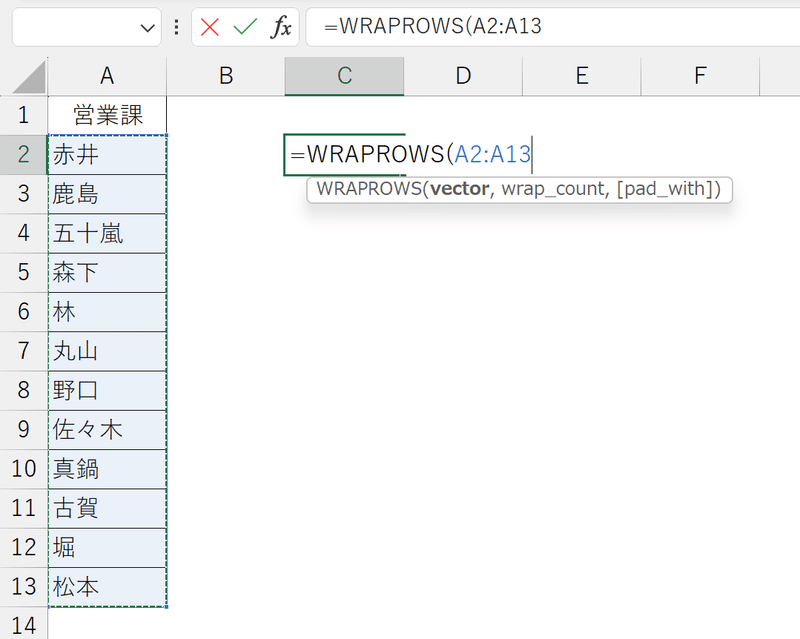Screen dimensions: 800x639
Task: Click cell containing 森下
Action: tap(107, 273)
